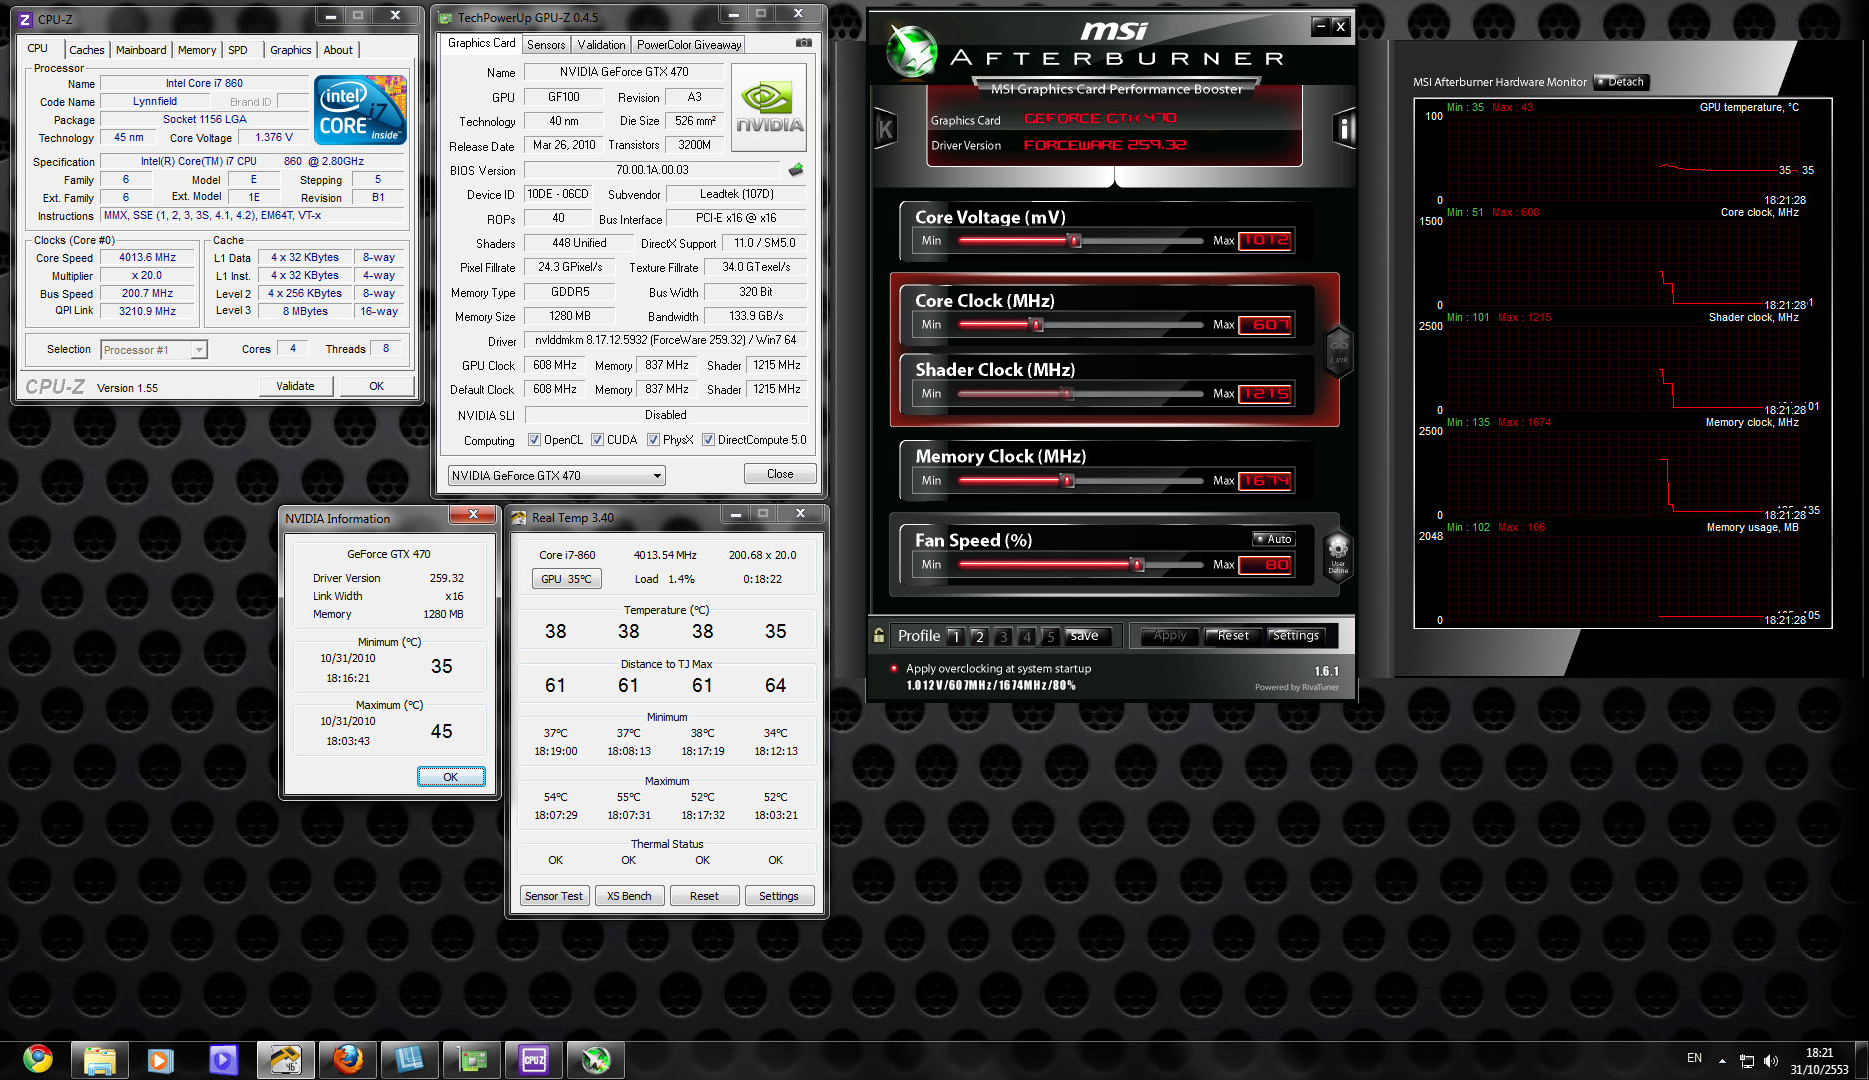Viewport: 1869px width, 1080px height.
Task: Click the MSI Afterburner jet logo
Action: [x=912, y=52]
